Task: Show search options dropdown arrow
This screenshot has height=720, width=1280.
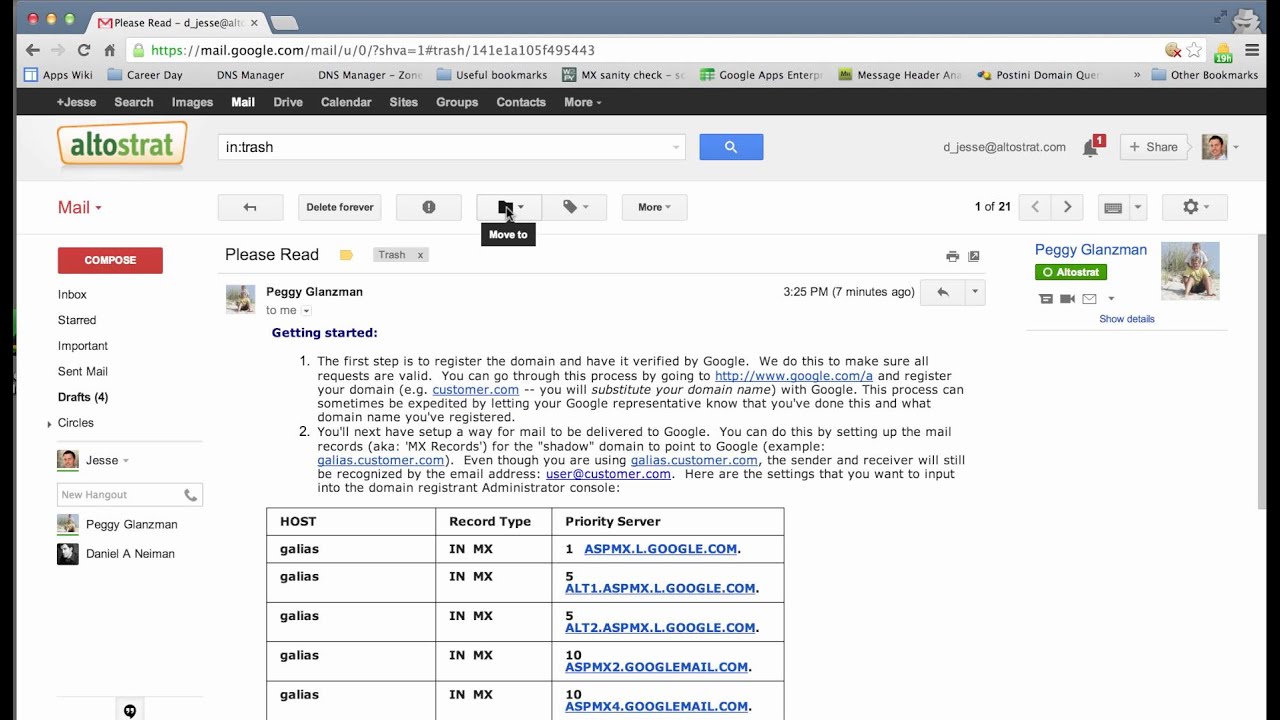Action: pyautogui.click(x=676, y=148)
